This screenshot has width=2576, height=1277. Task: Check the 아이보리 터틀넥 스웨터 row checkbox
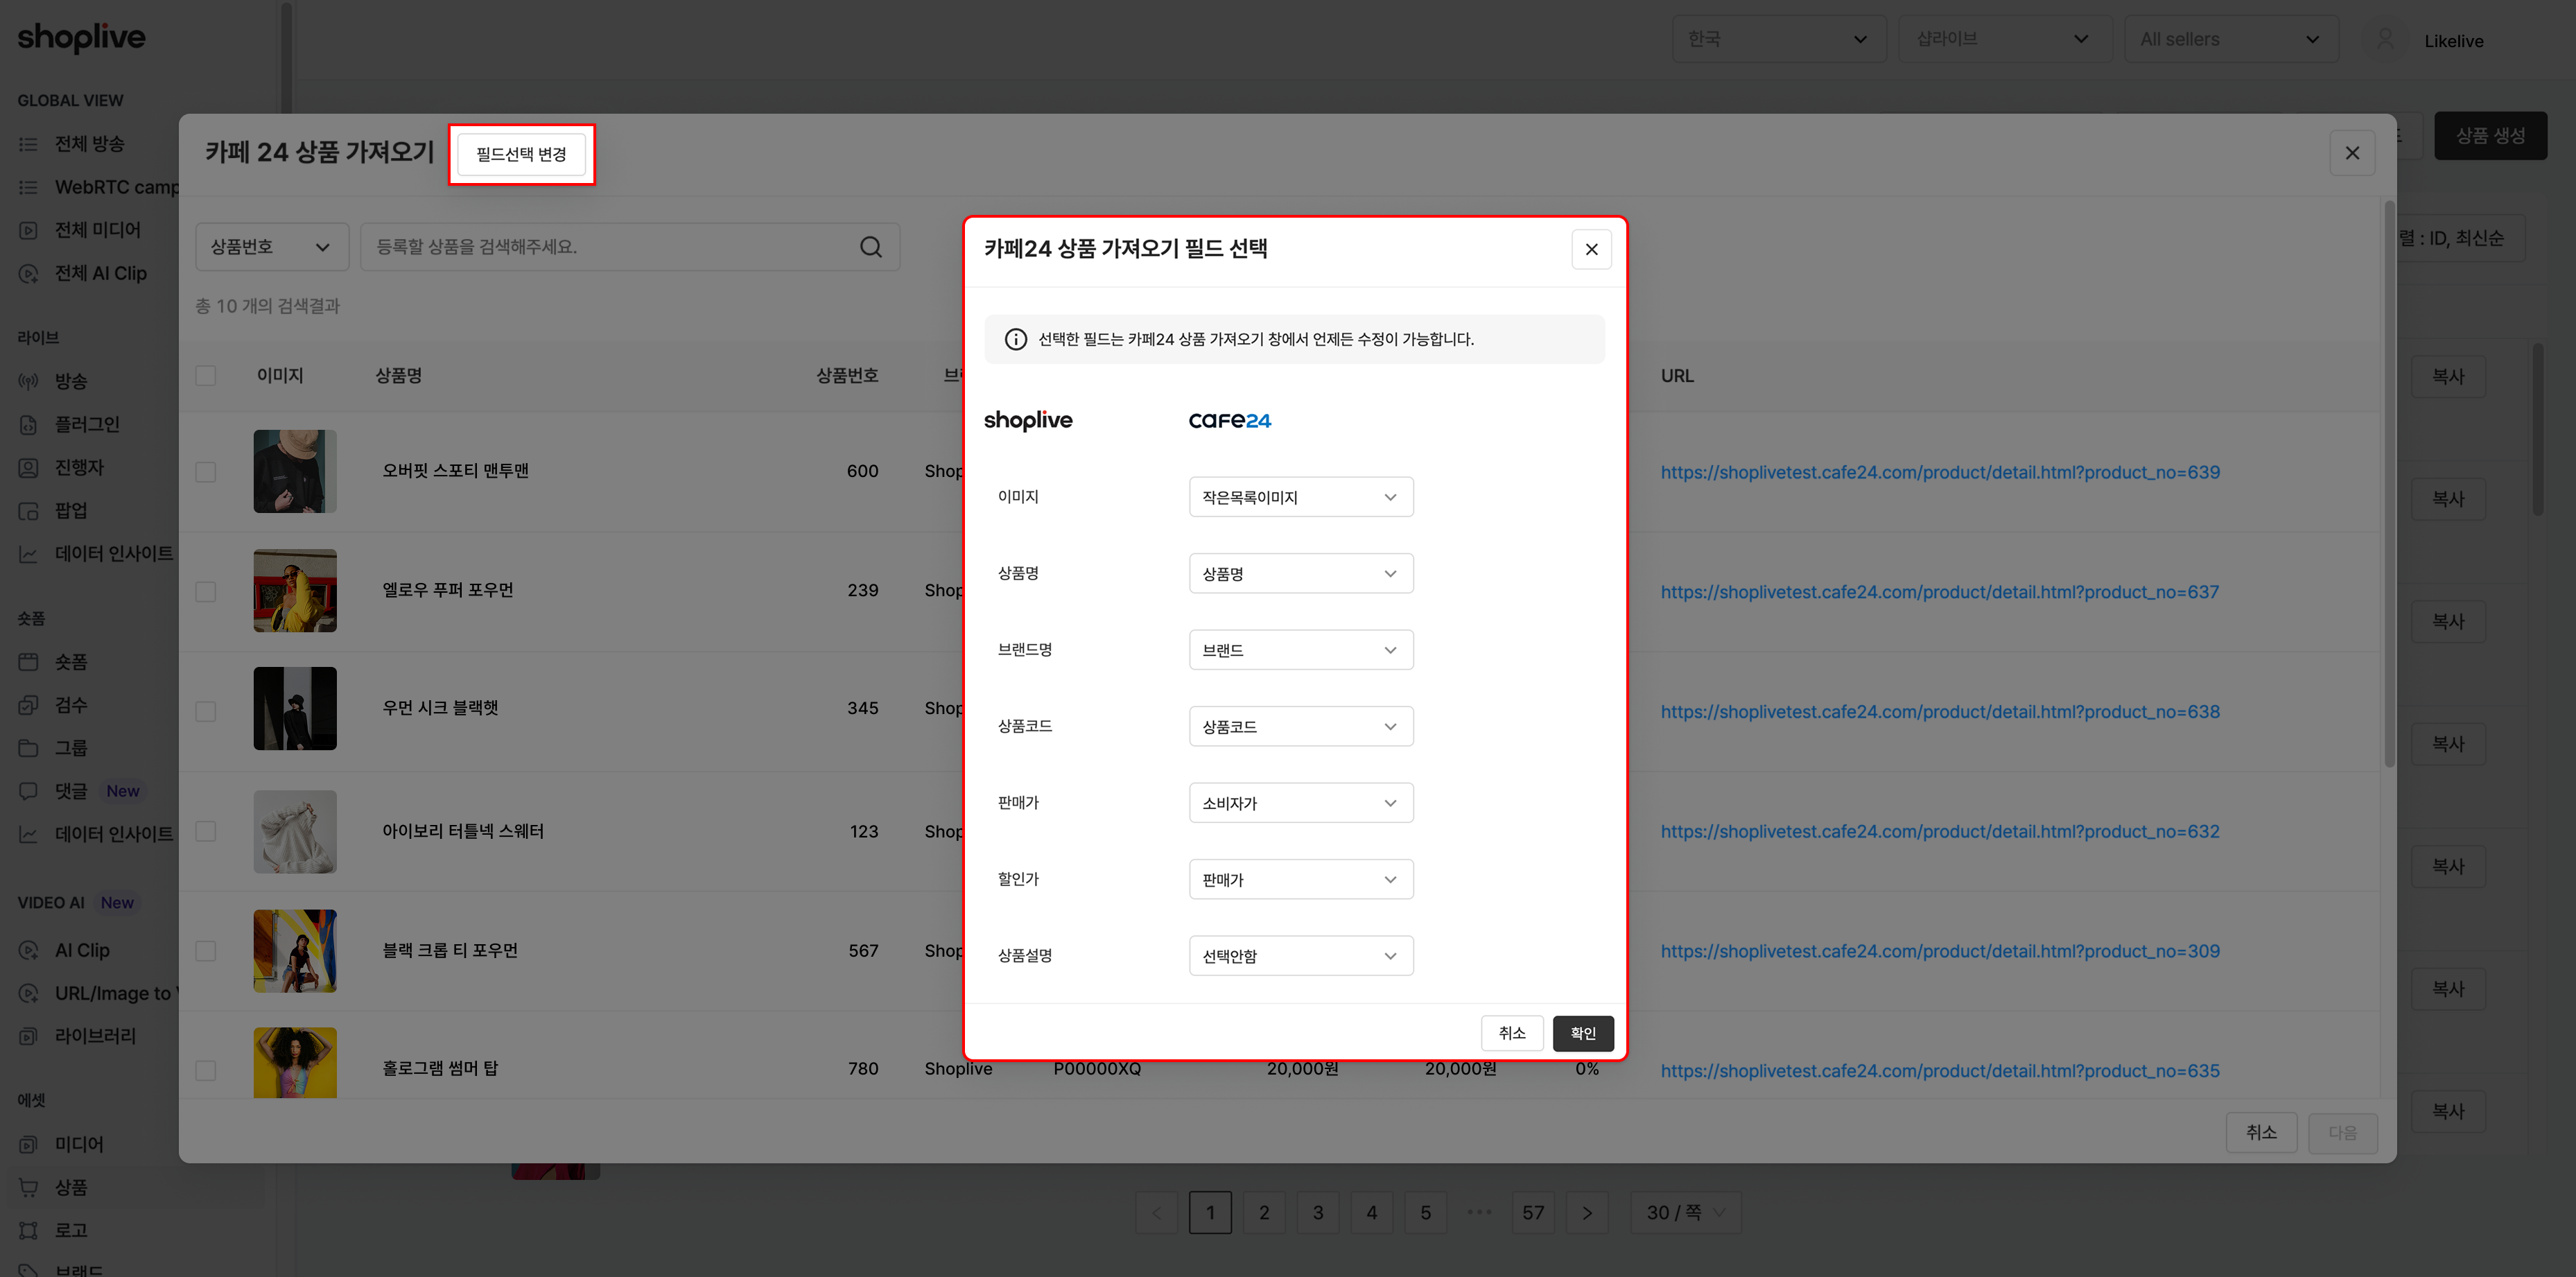point(206,831)
